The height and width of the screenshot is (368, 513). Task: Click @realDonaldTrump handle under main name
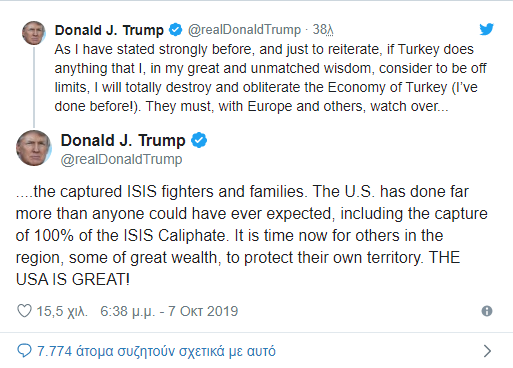[x=121, y=159]
